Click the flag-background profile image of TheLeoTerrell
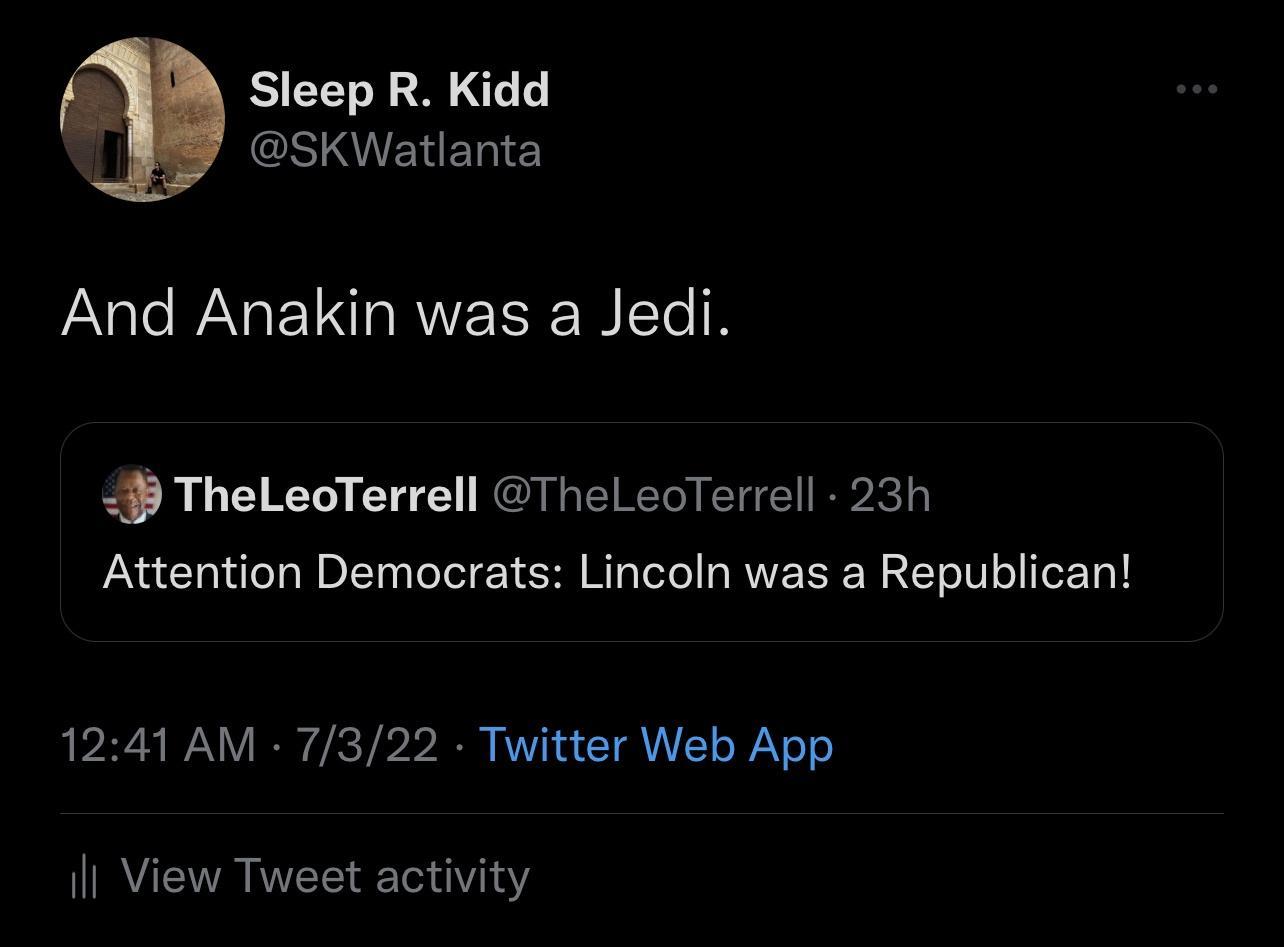1284x947 pixels. pos(128,494)
